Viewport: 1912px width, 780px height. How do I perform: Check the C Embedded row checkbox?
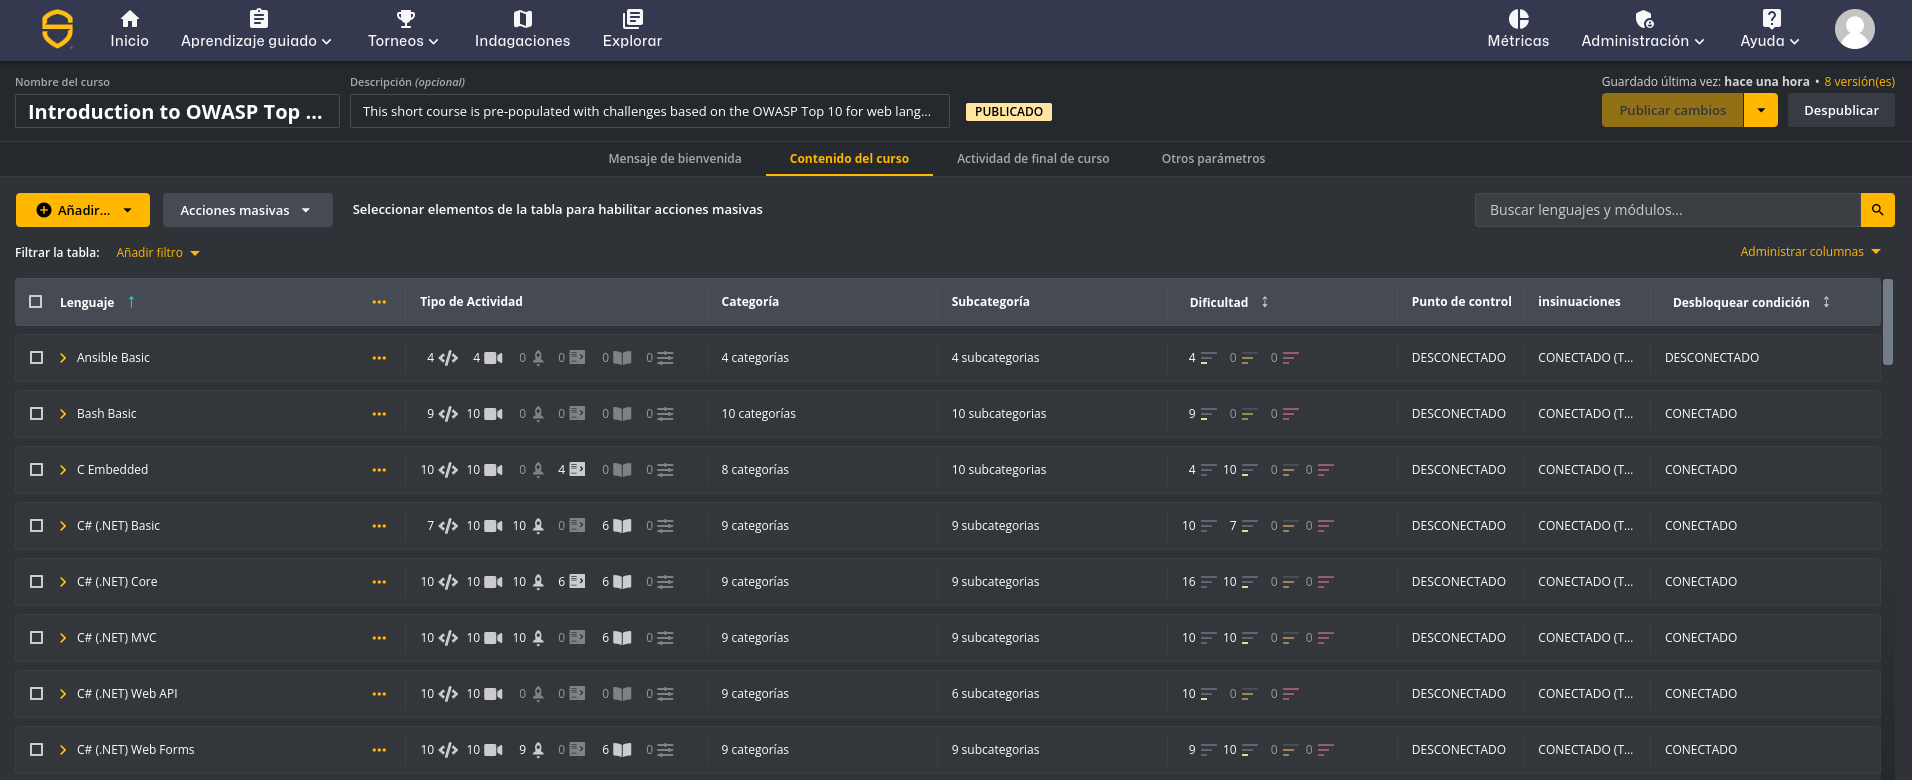(x=37, y=470)
